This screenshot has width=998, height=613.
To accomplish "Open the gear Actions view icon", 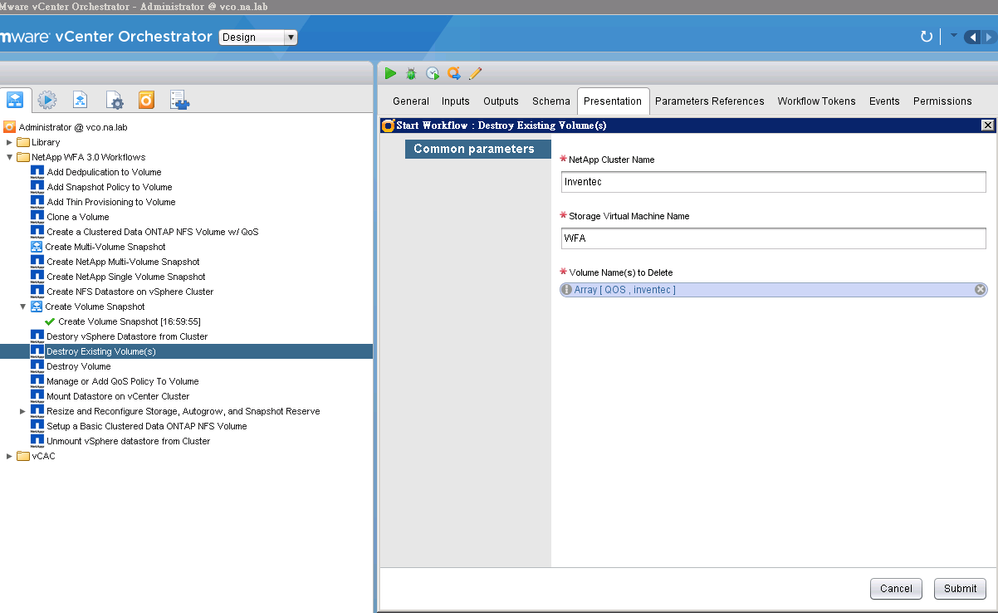I will pos(115,100).
